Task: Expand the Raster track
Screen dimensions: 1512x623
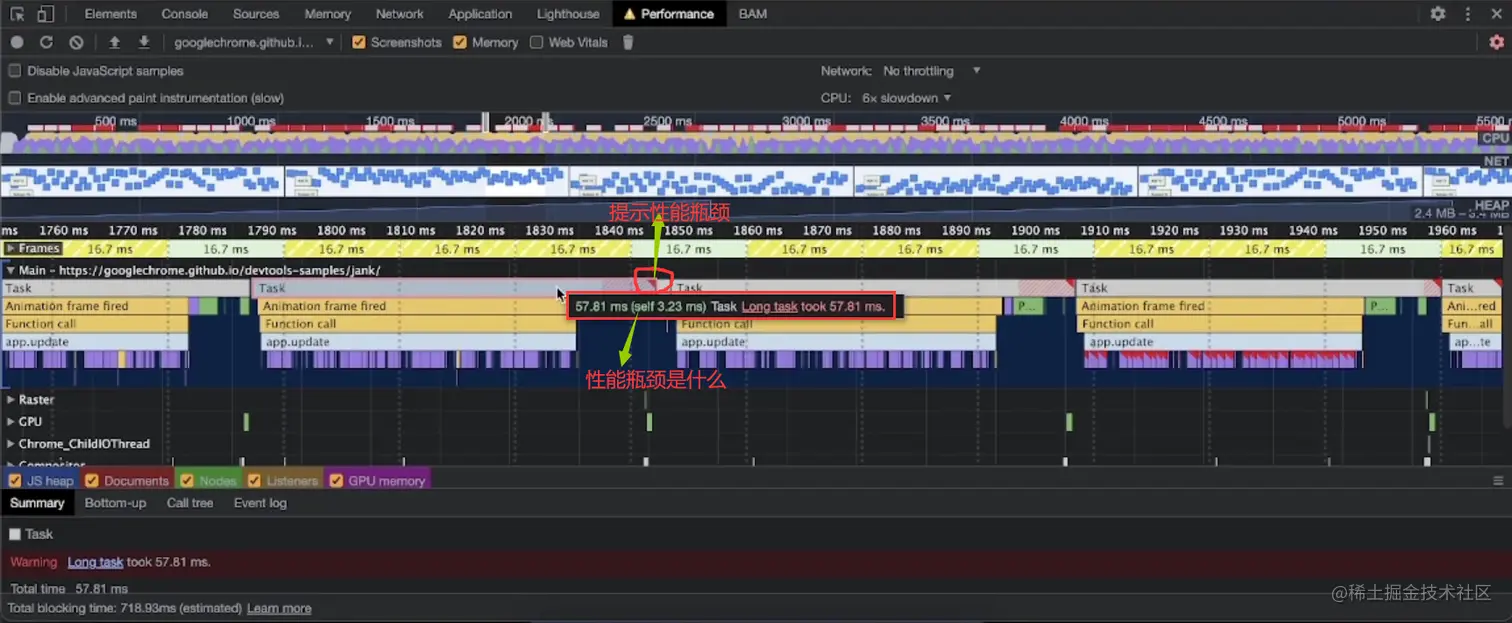Action: (x=11, y=400)
